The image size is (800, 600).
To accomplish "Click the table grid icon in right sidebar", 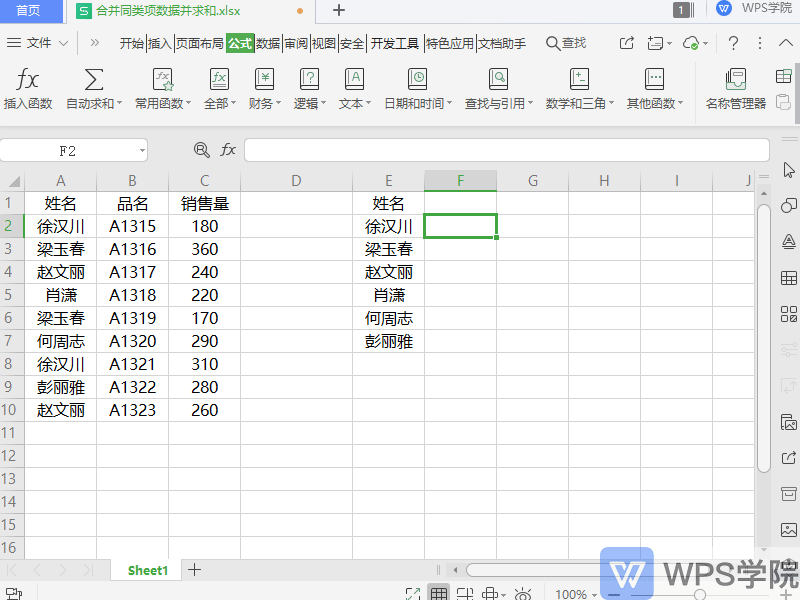I will point(789,278).
